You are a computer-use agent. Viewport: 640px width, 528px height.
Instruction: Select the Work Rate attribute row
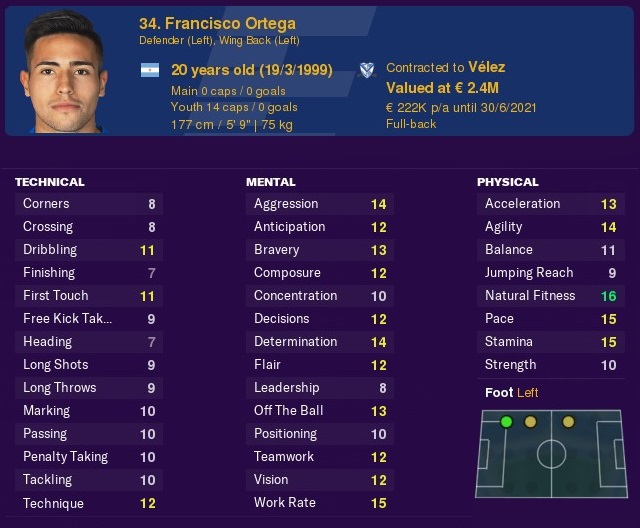[320, 503]
